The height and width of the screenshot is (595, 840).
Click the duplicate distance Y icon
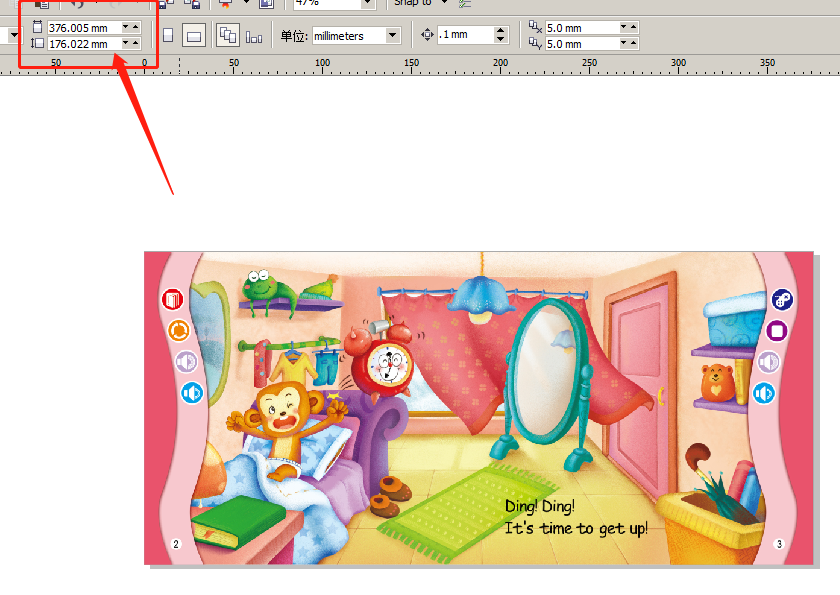(x=535, y=43)
